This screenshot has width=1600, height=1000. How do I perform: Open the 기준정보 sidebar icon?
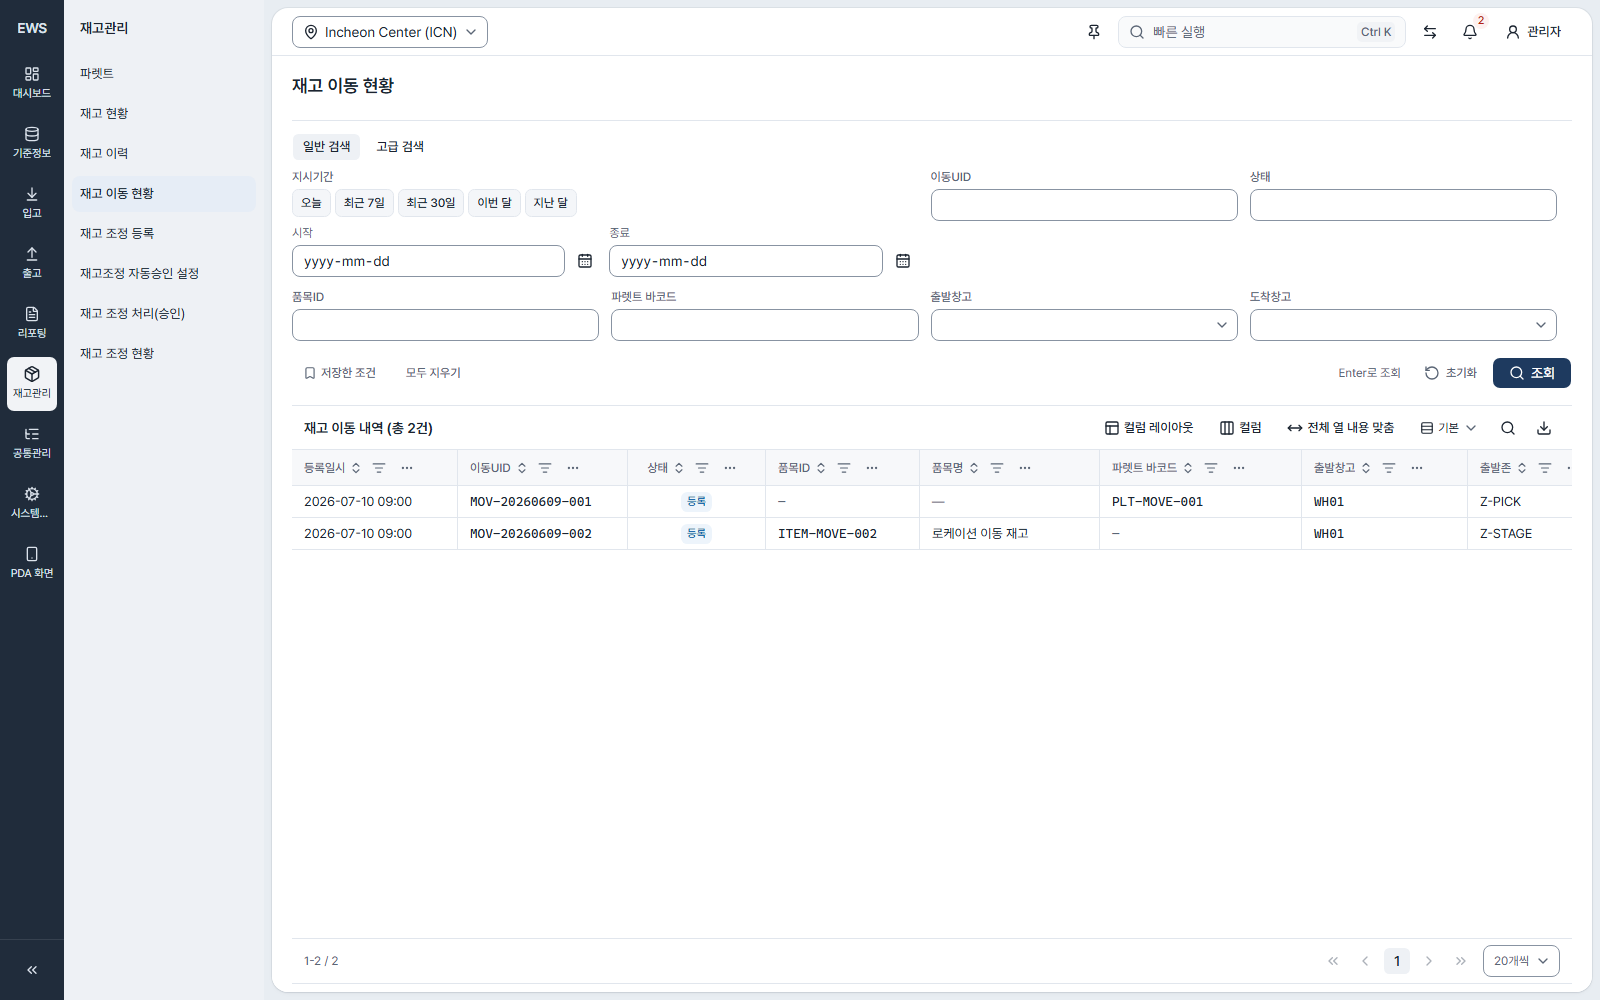click(32, 143)
